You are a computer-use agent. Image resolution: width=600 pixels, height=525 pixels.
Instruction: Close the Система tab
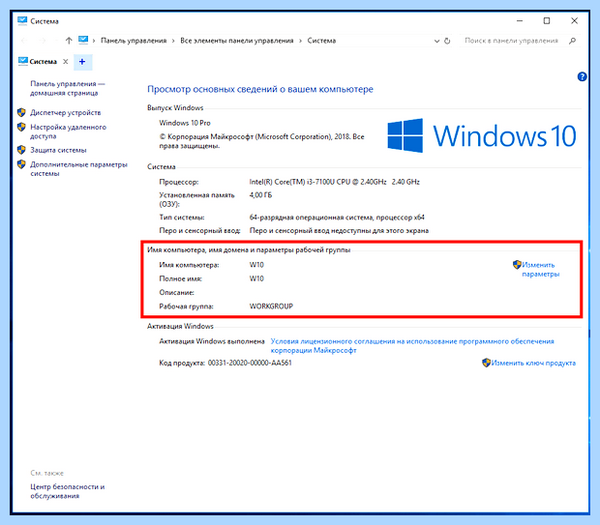point(65,62)
